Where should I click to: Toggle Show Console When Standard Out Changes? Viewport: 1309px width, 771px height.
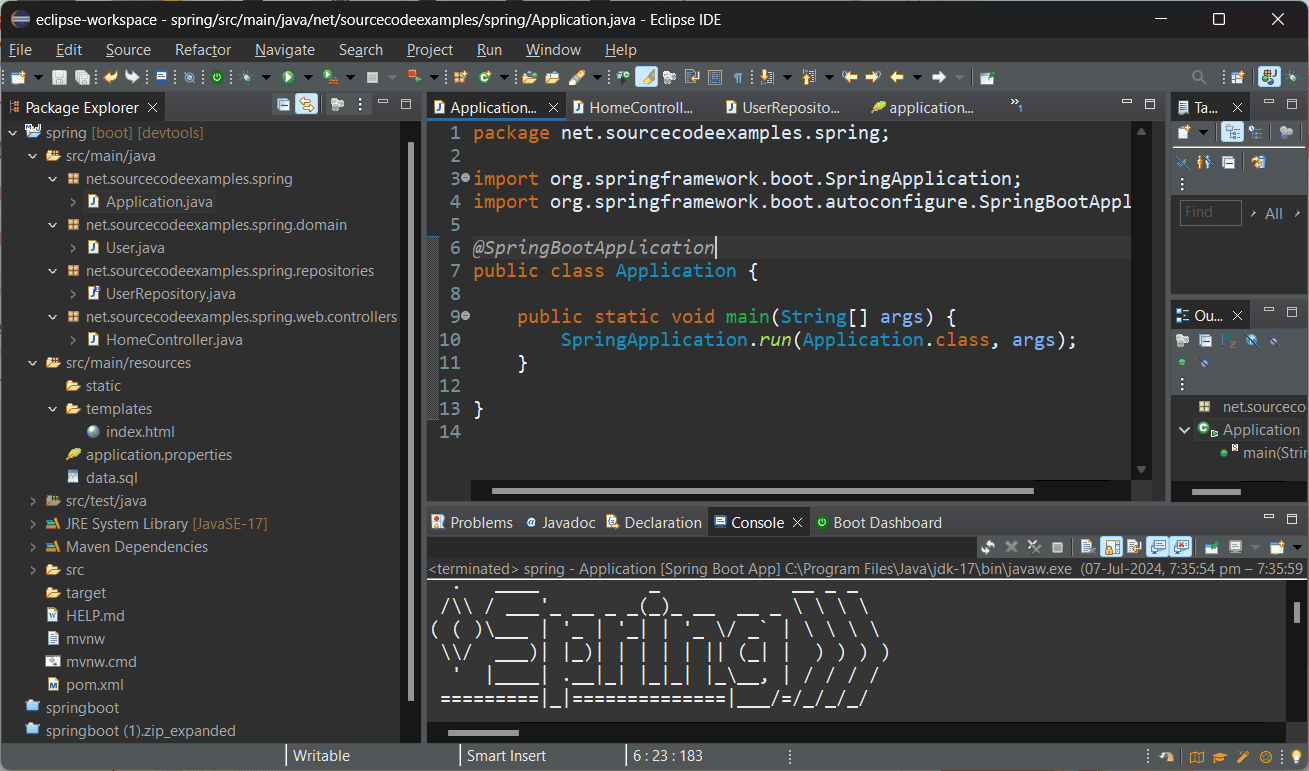1158,547
